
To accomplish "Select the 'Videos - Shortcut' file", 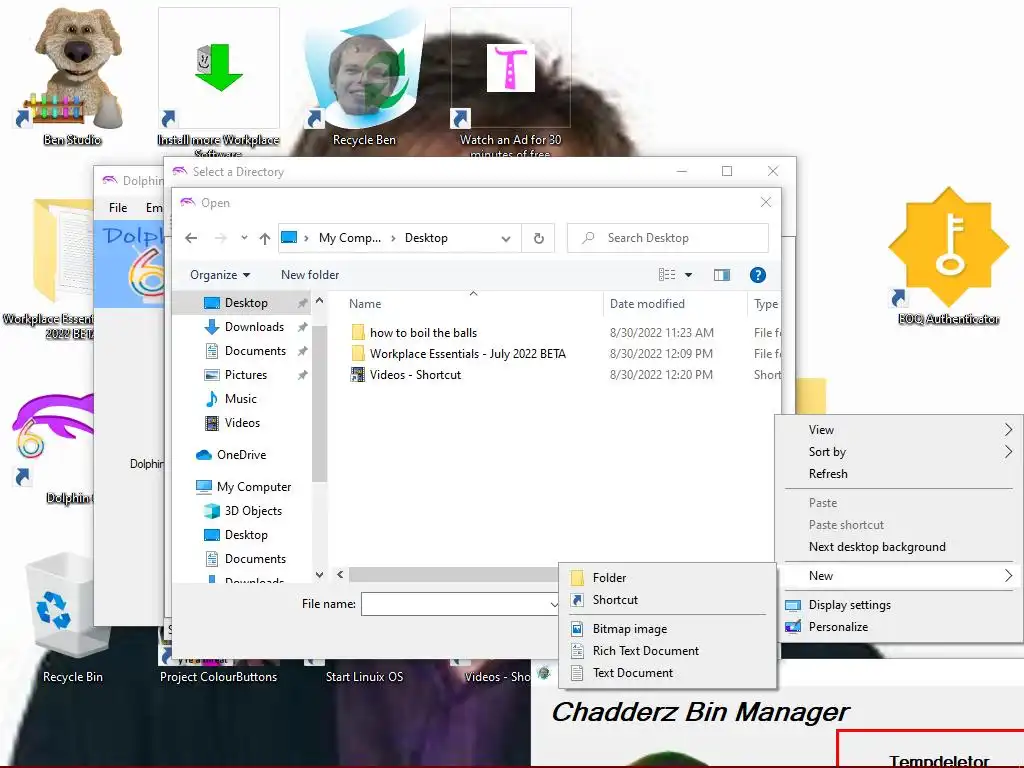I will pos(415,375).
